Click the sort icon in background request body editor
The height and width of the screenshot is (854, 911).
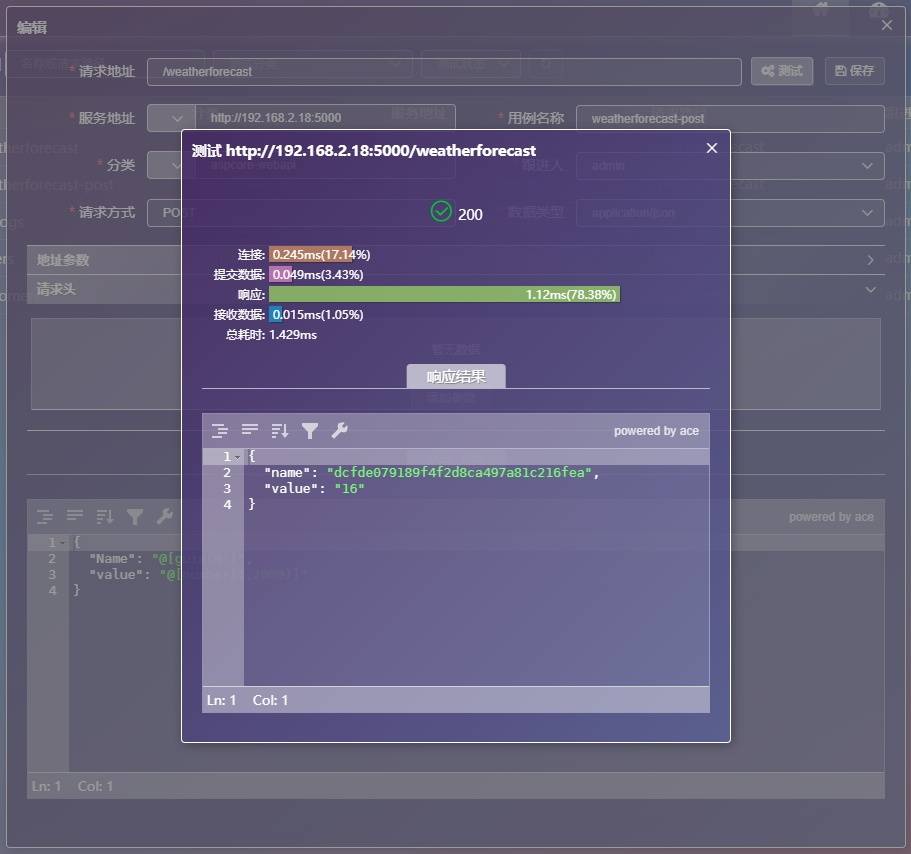click(105, 516)
